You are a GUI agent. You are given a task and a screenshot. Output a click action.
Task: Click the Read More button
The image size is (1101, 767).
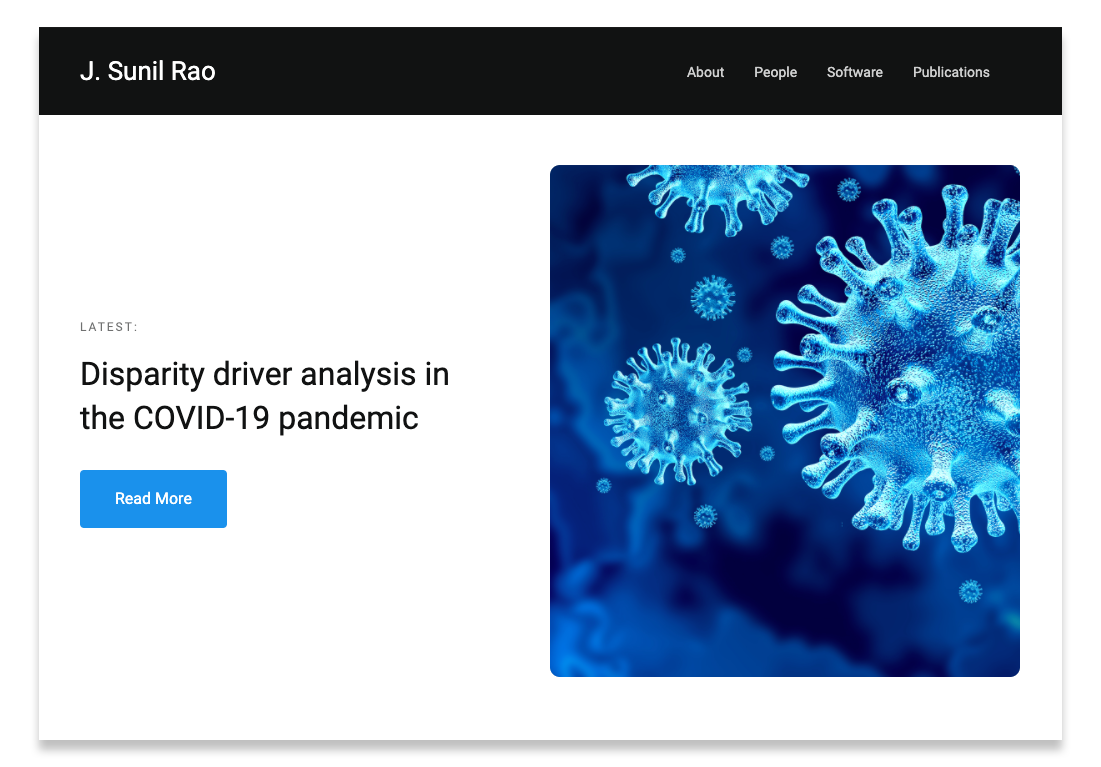[153, 499]
